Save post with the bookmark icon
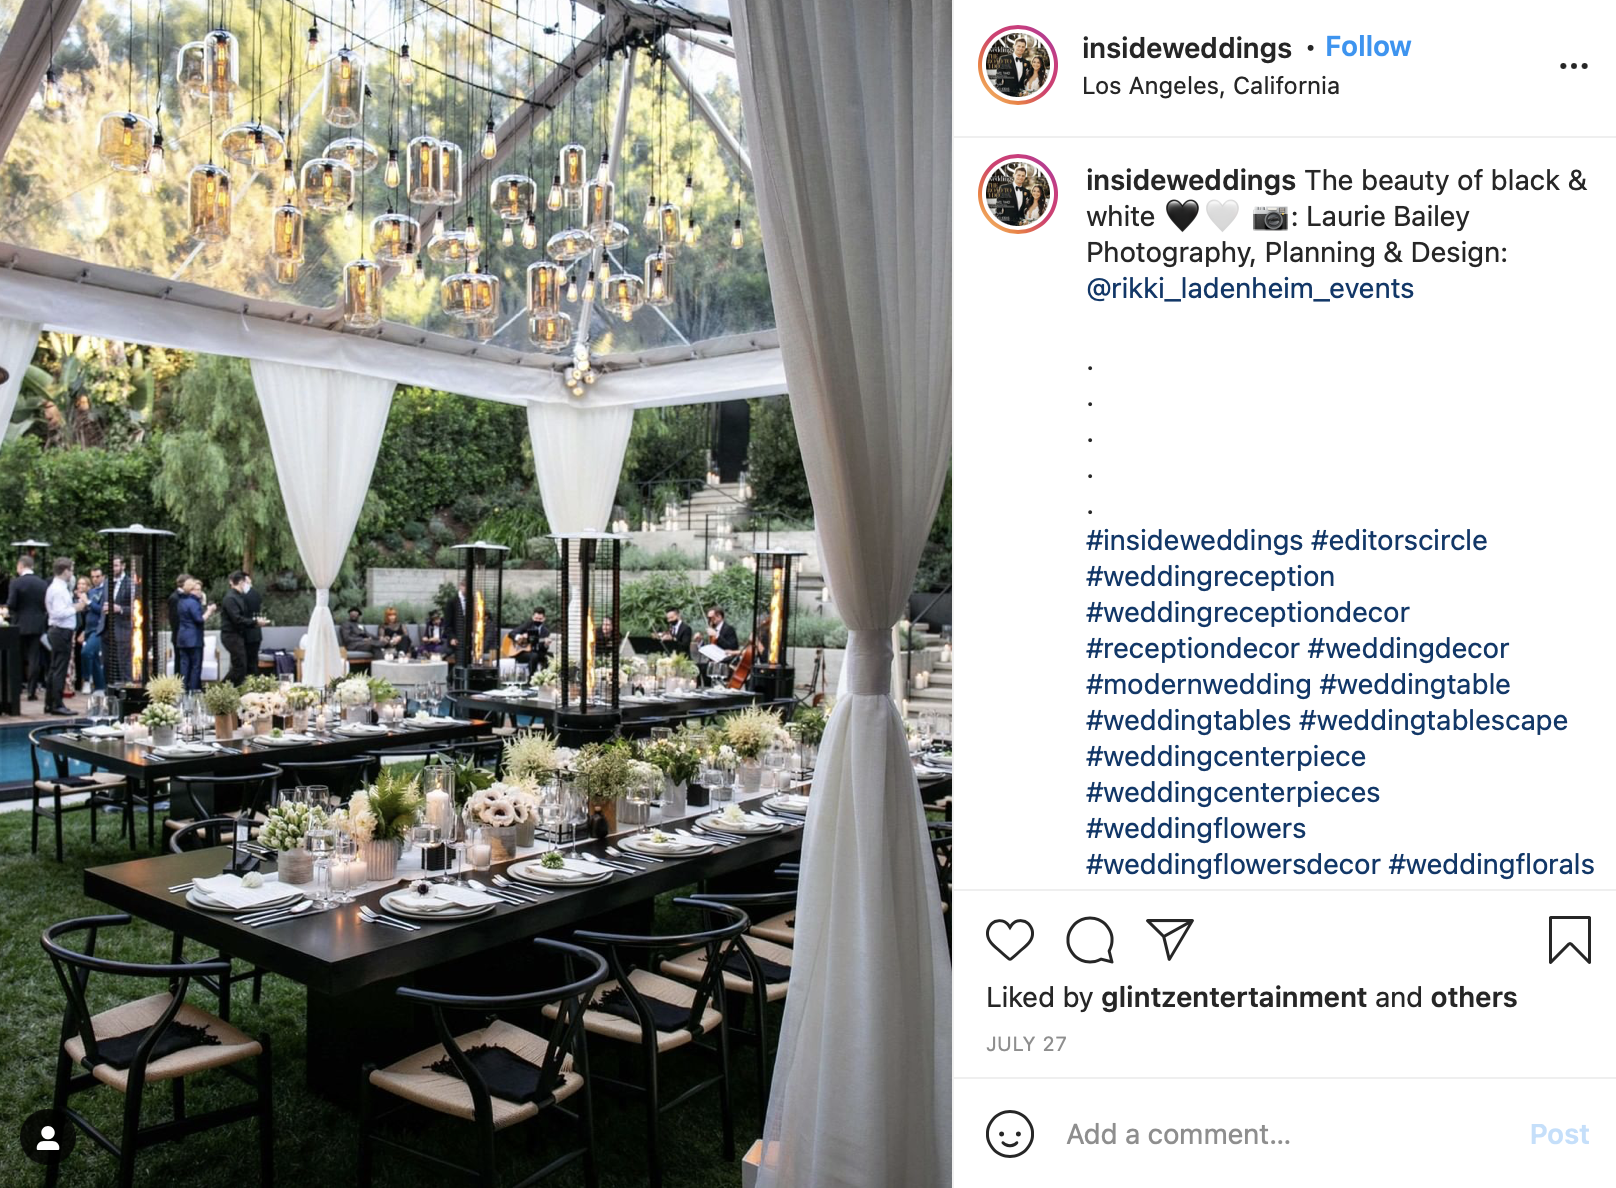 point(1569,940)
